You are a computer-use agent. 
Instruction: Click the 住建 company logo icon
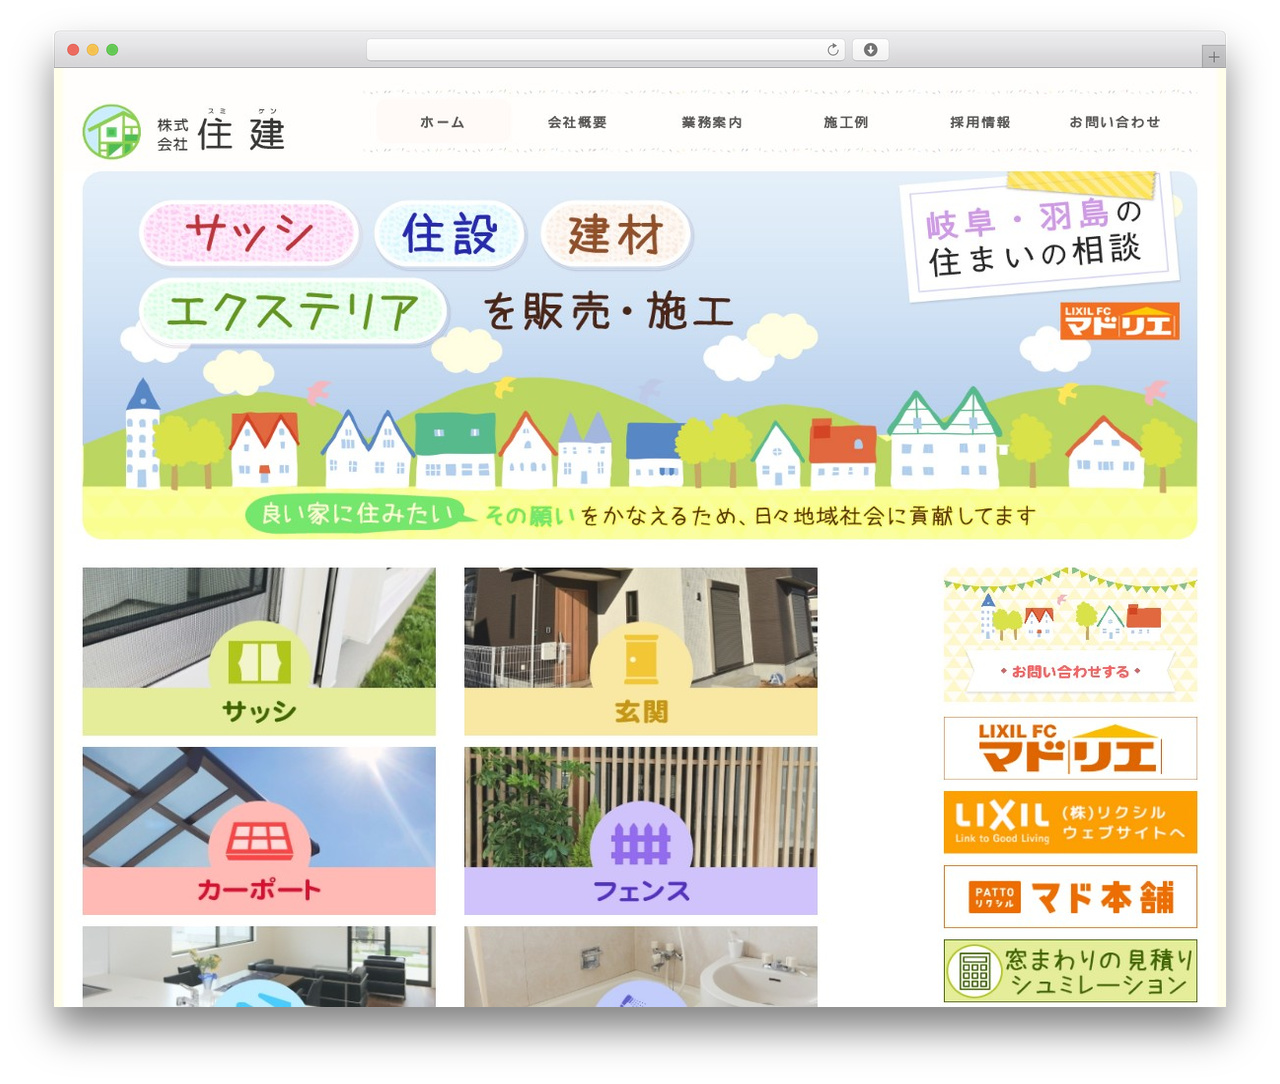coord(112,132)
